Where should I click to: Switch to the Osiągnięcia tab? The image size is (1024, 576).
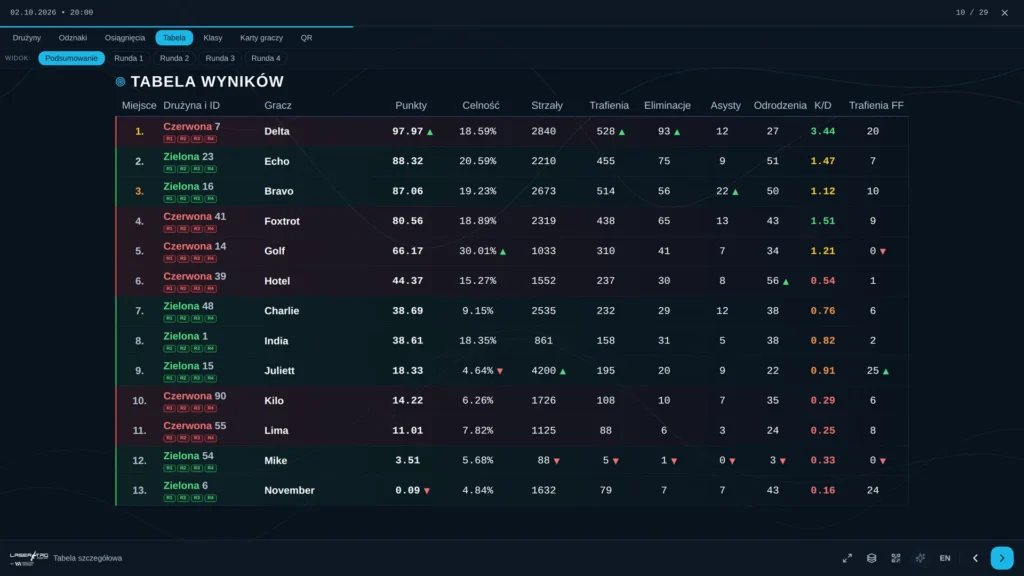coord(125,38)
